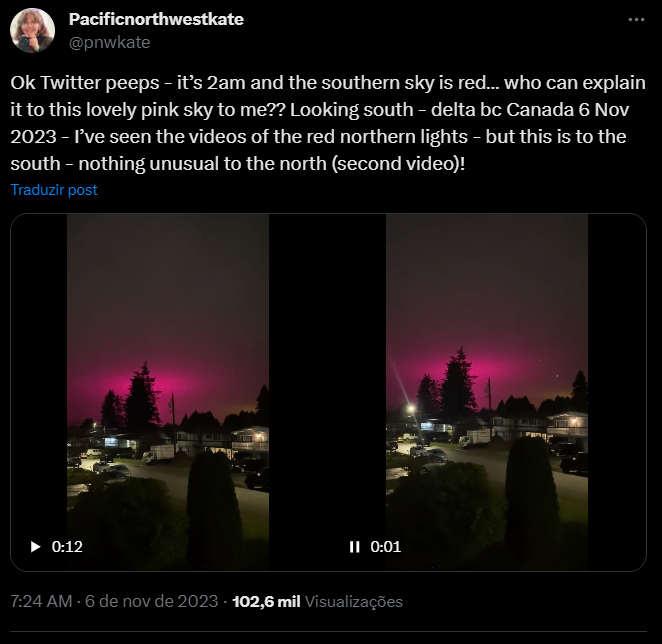Click the tweet body text
The height and width of the screenshot is (644, 662).
point(328,123)
